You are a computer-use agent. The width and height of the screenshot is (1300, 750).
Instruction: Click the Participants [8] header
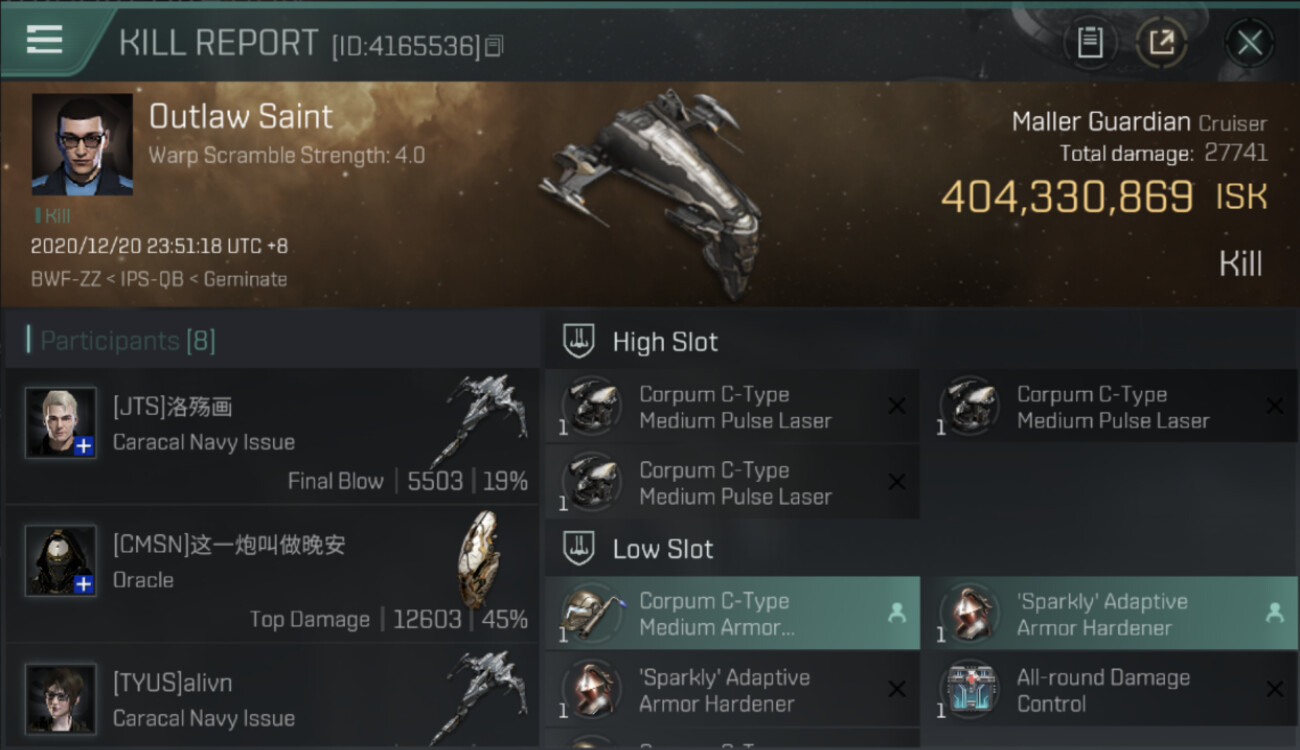pos(127,341)
